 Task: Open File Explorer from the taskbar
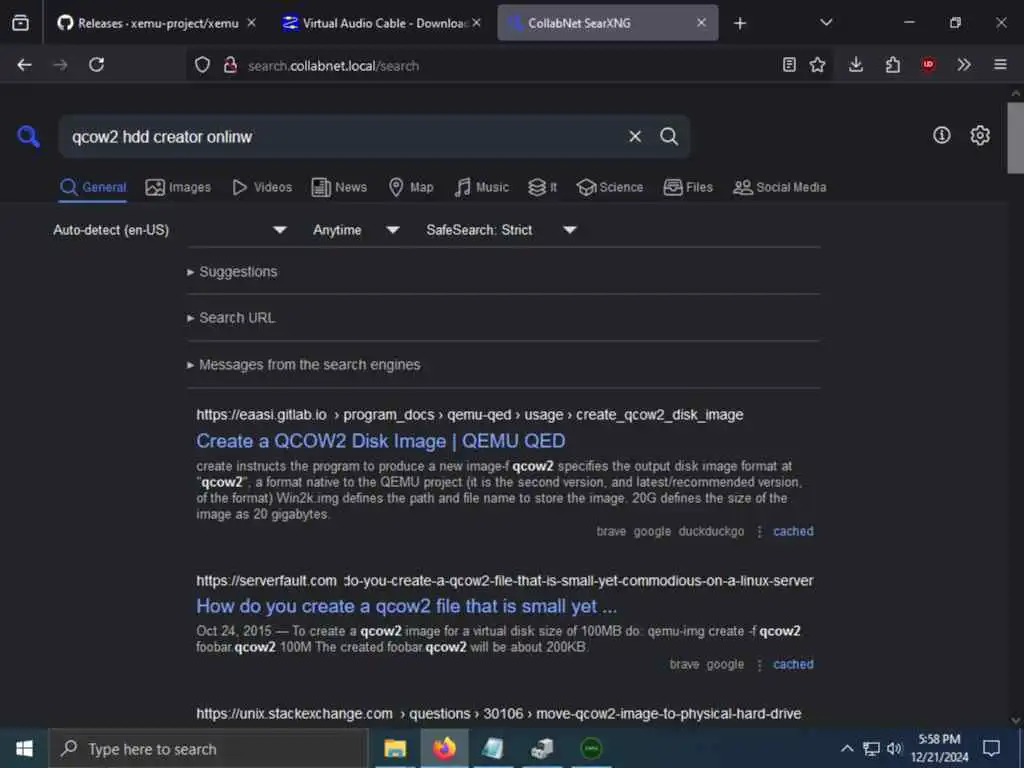point(395,748)
